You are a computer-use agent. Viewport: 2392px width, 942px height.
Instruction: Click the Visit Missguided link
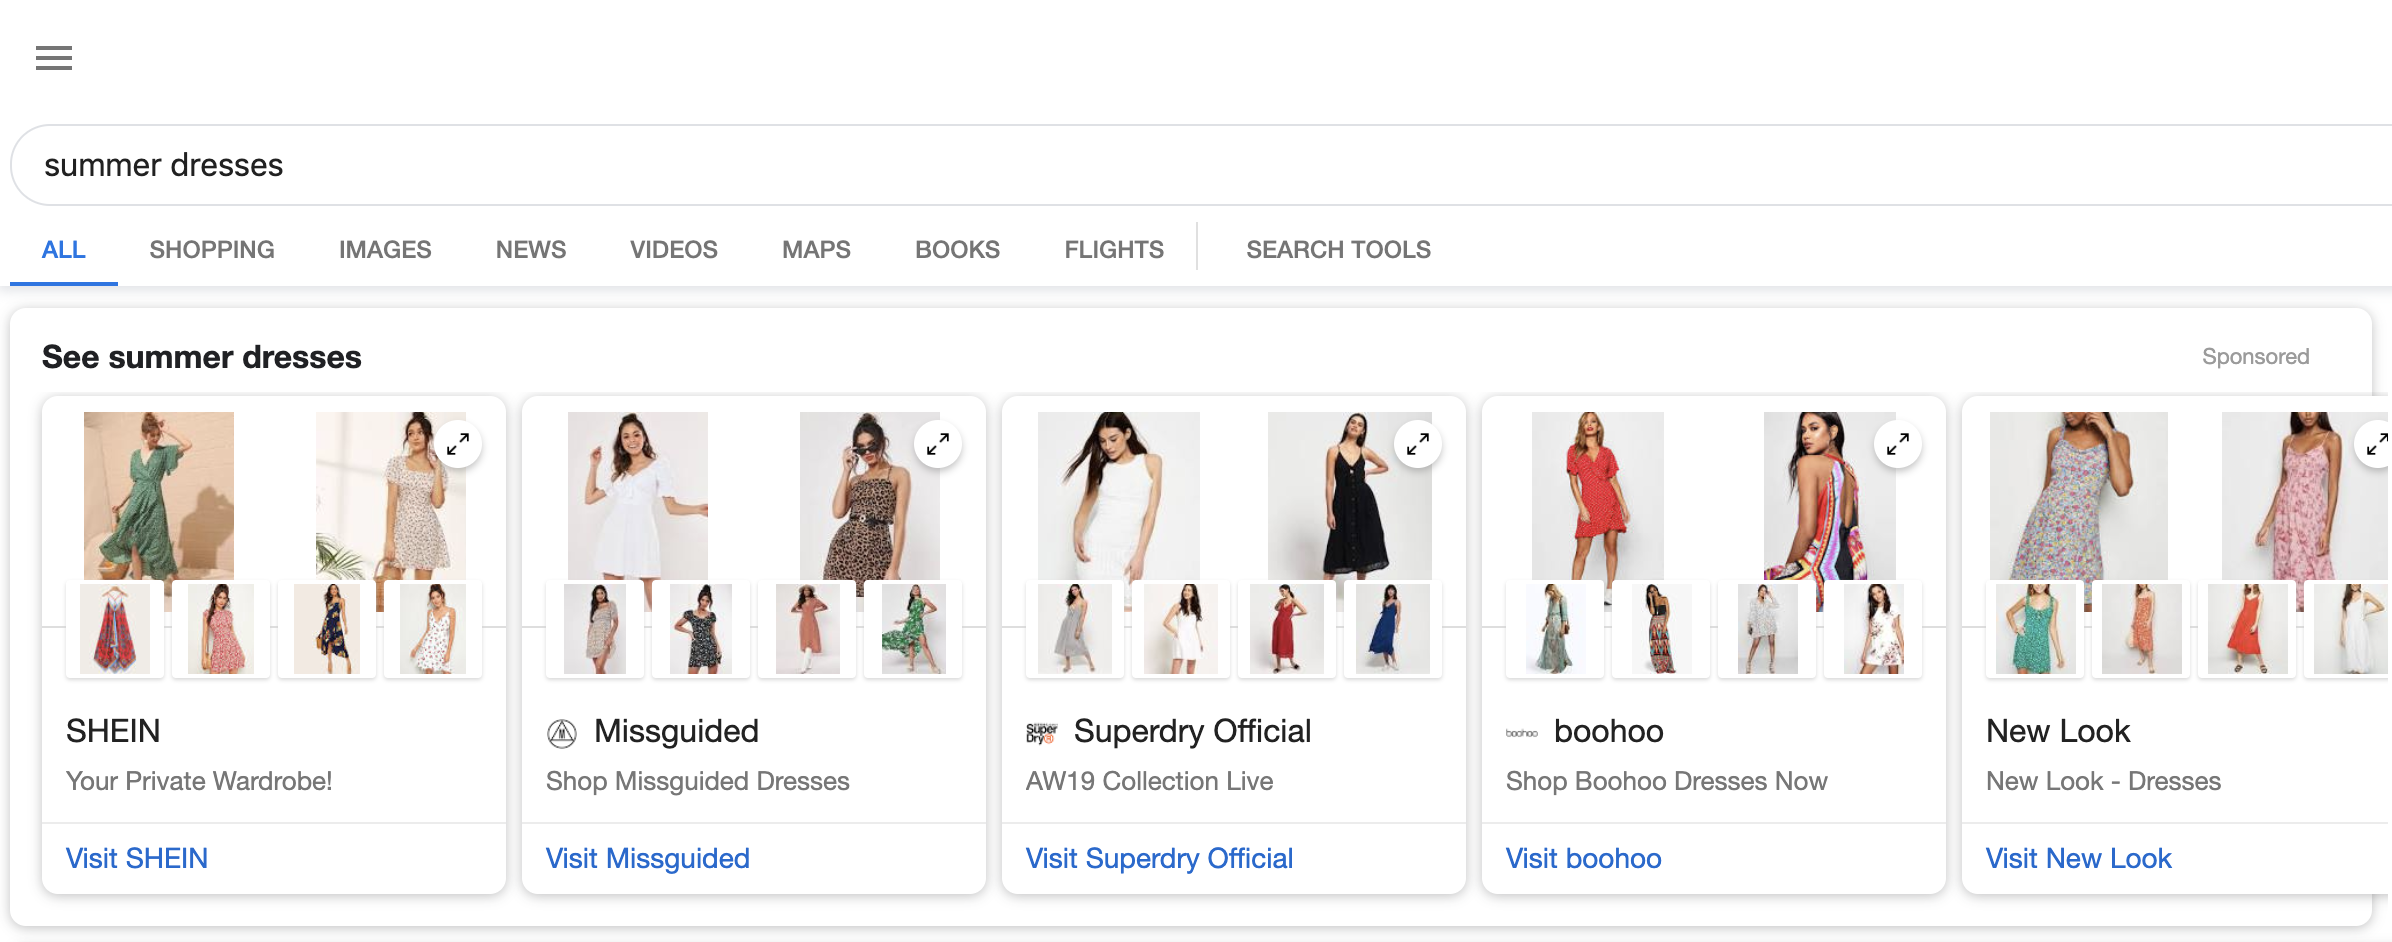point(648,858)
